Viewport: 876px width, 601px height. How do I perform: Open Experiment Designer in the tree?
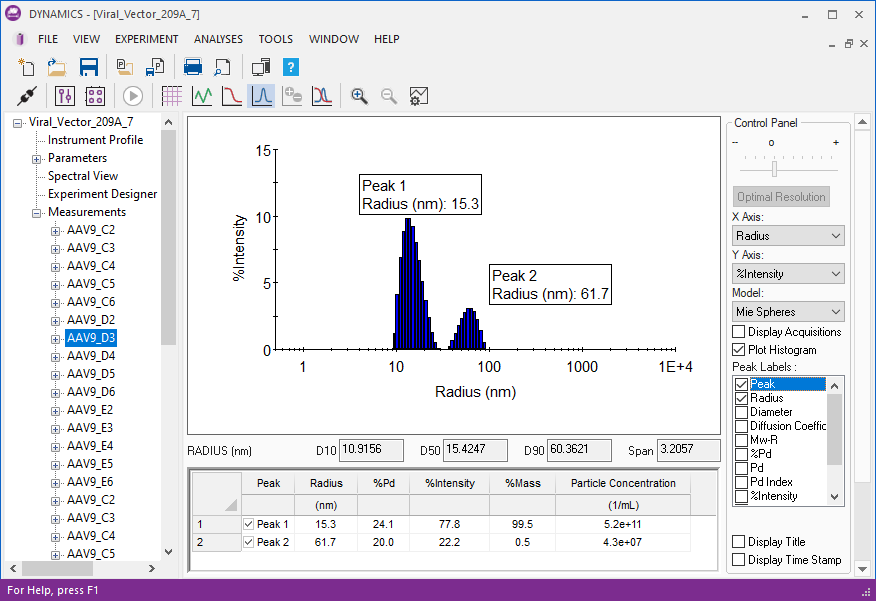(x=102, y=194)
